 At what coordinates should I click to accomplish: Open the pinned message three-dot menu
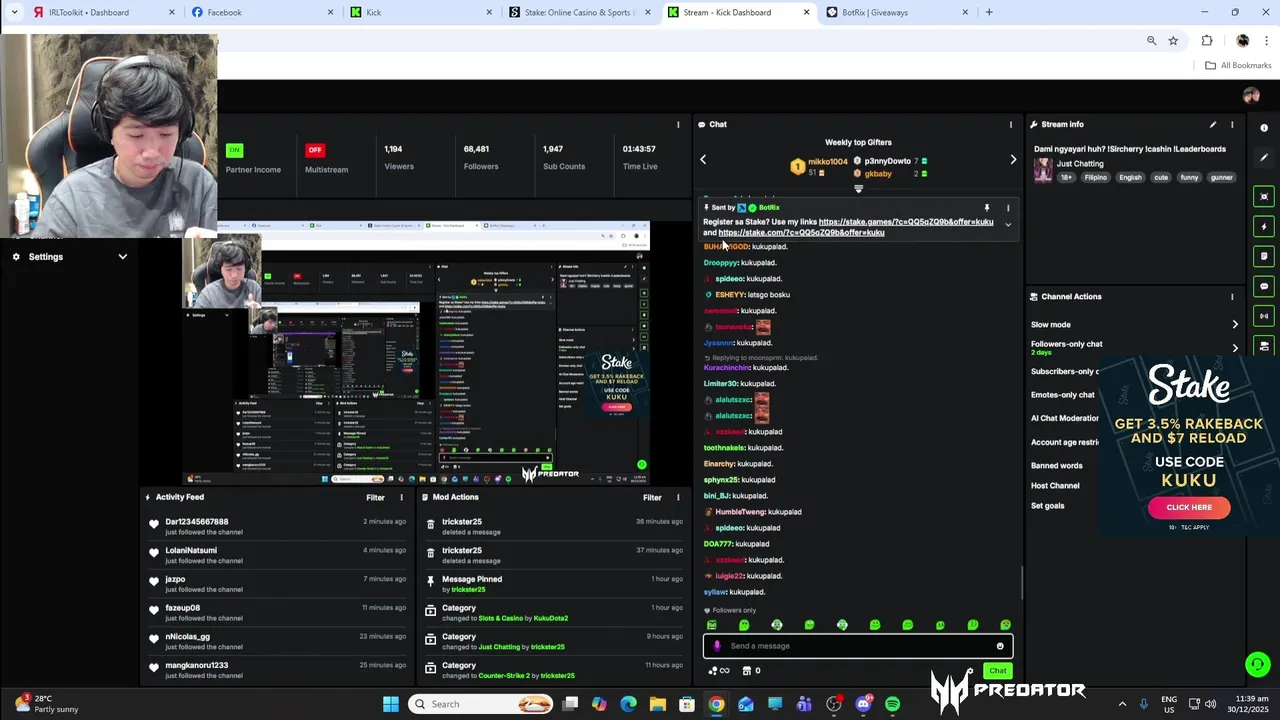pyautogui.click(x=1008, y=208)
